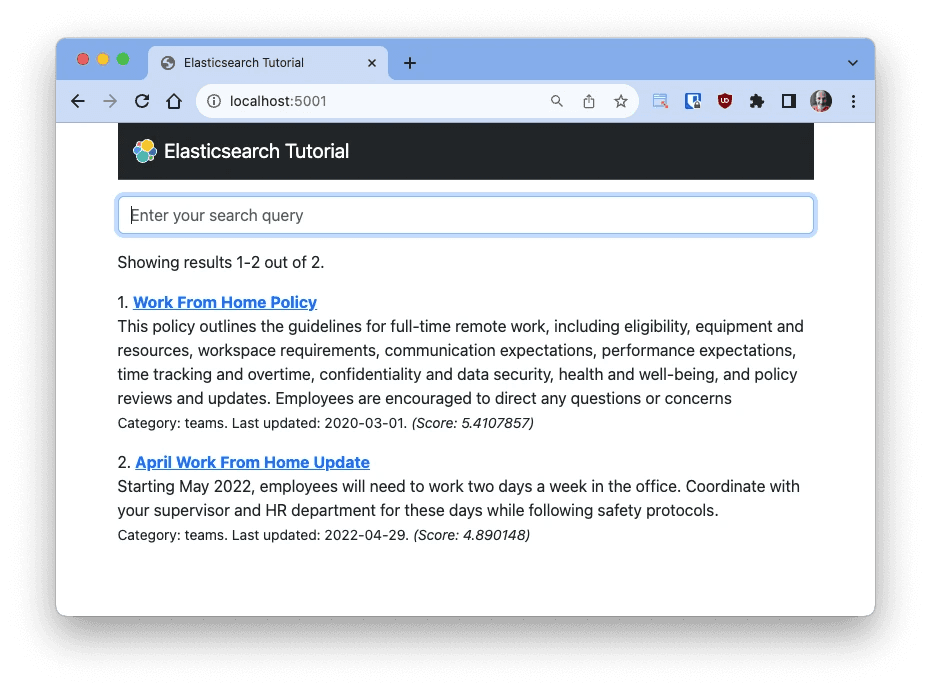View site information via the address bar info icon
Viewport: 931px width, 690px height.
point(215,101)
